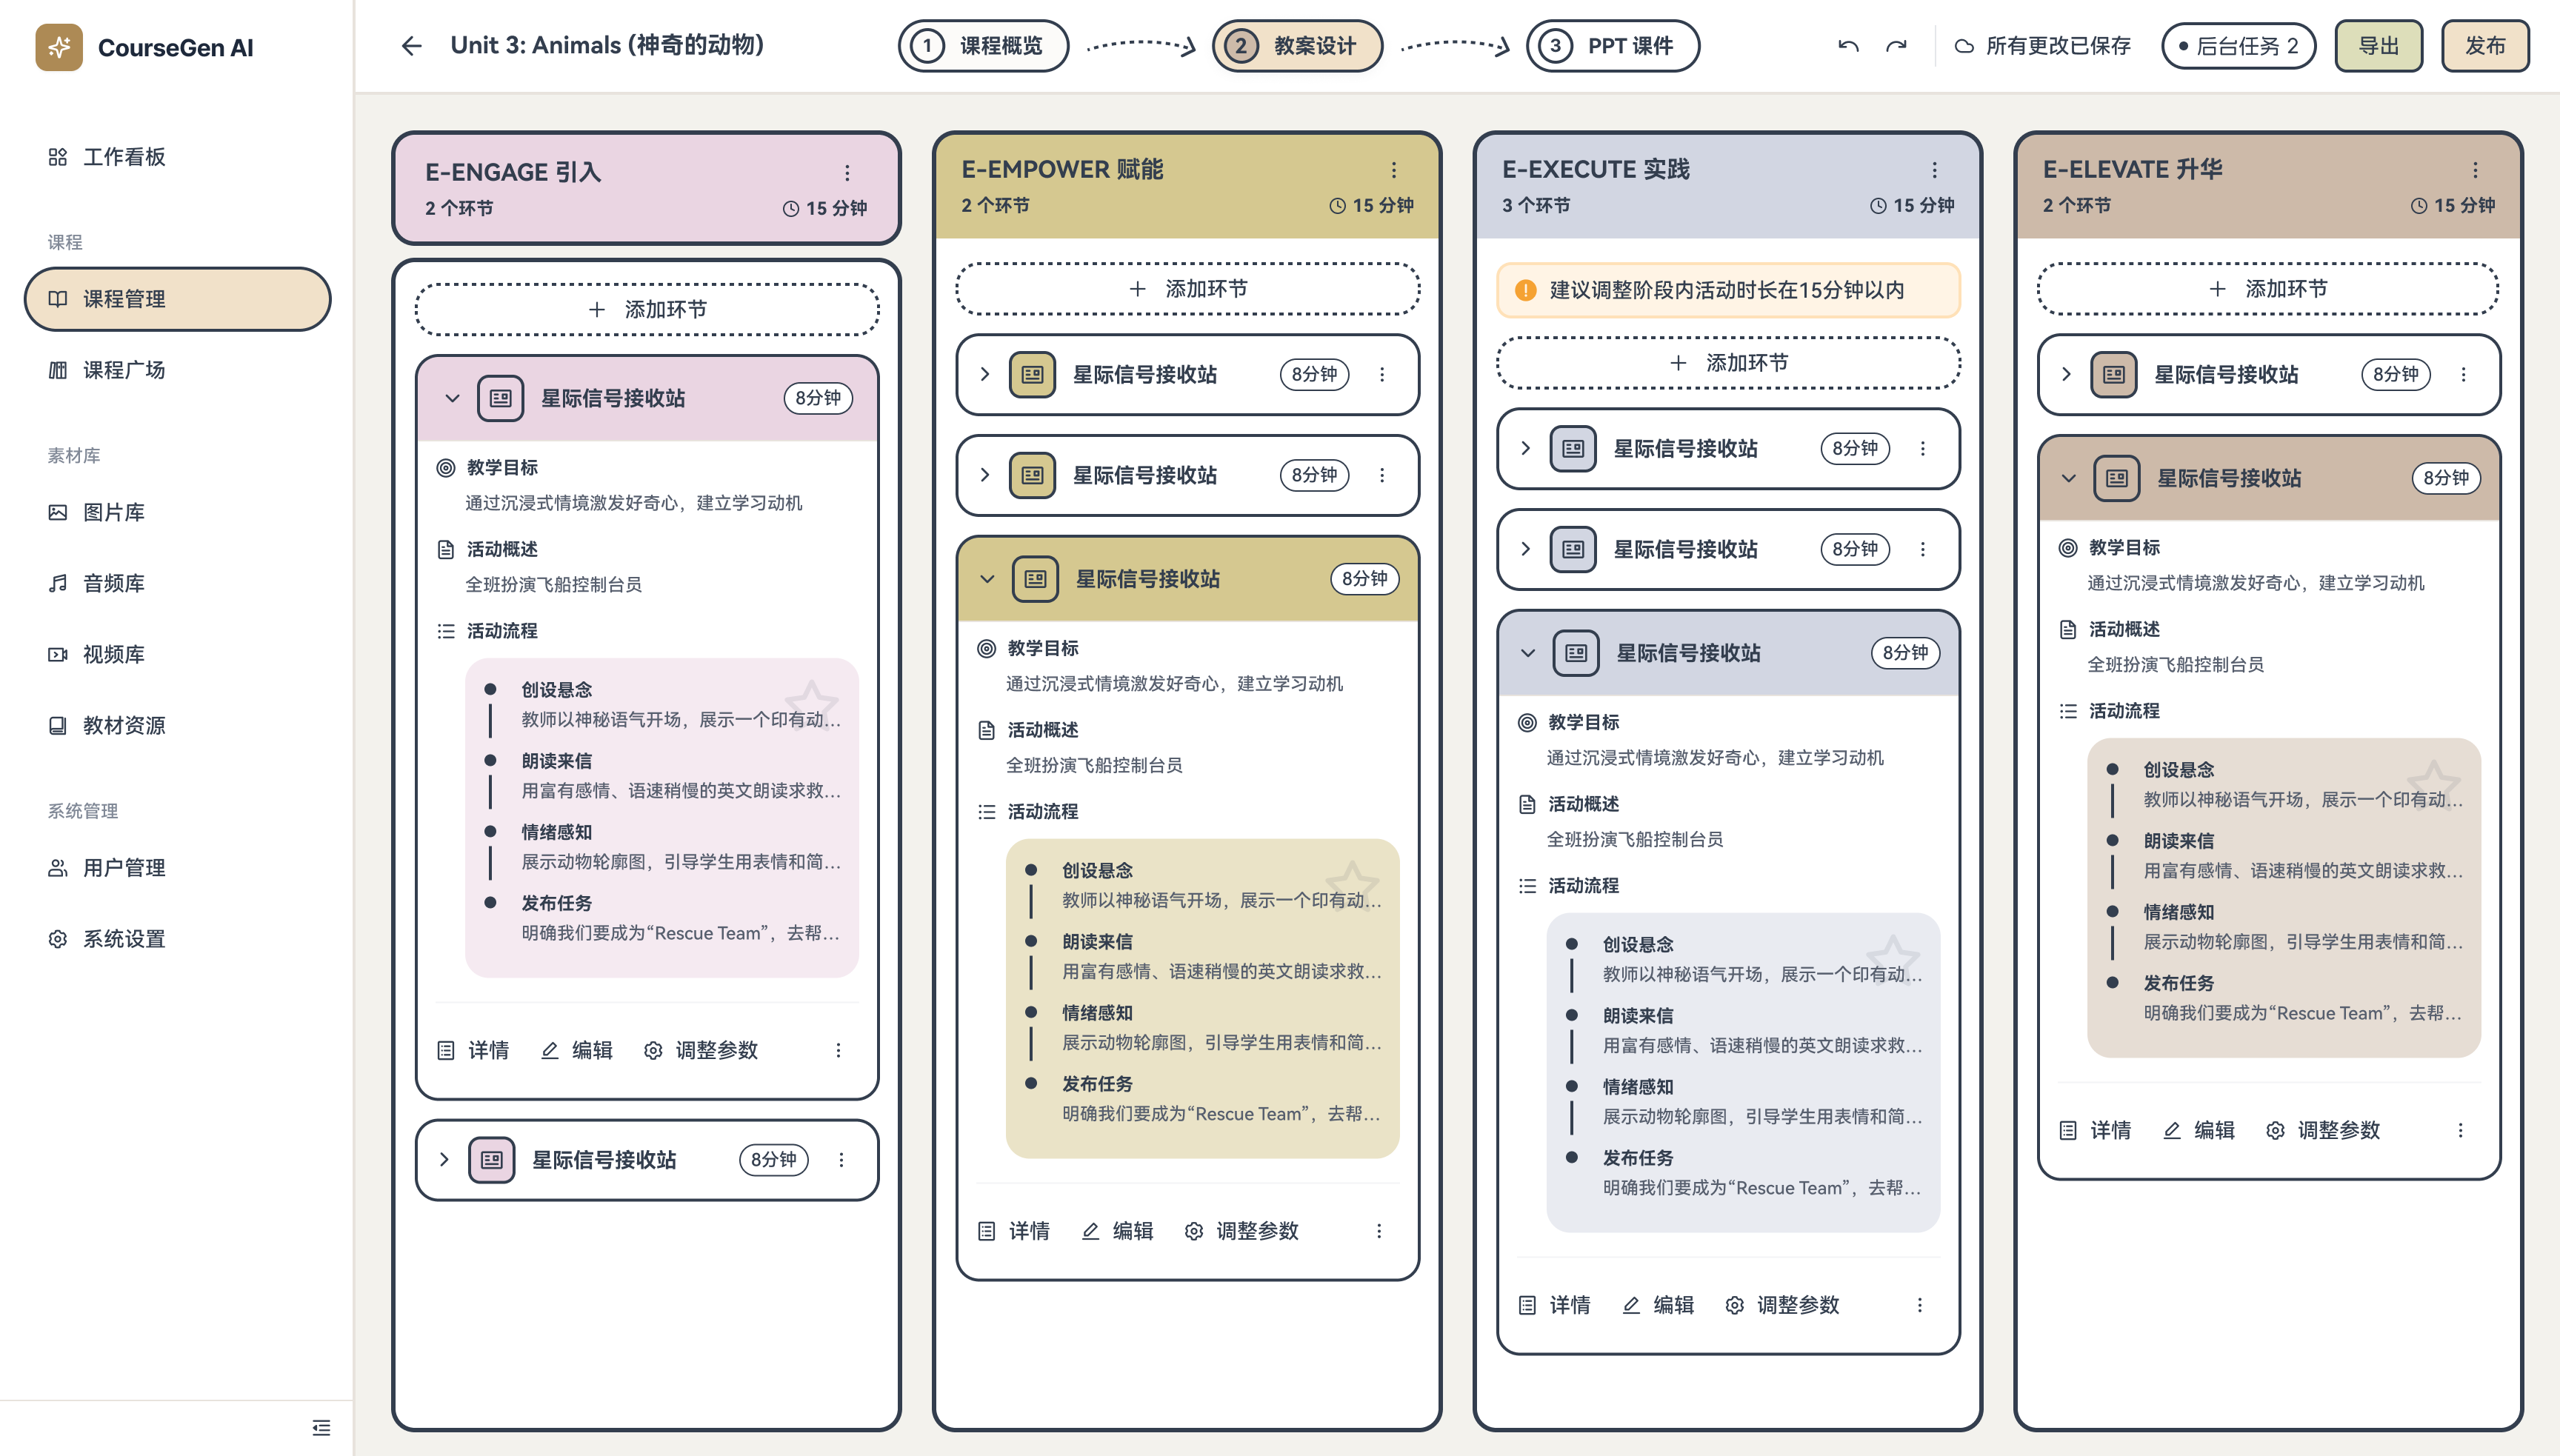Click the 发布 button
Viewport: 2560px width, 1456px height.
coord(2485,46)
